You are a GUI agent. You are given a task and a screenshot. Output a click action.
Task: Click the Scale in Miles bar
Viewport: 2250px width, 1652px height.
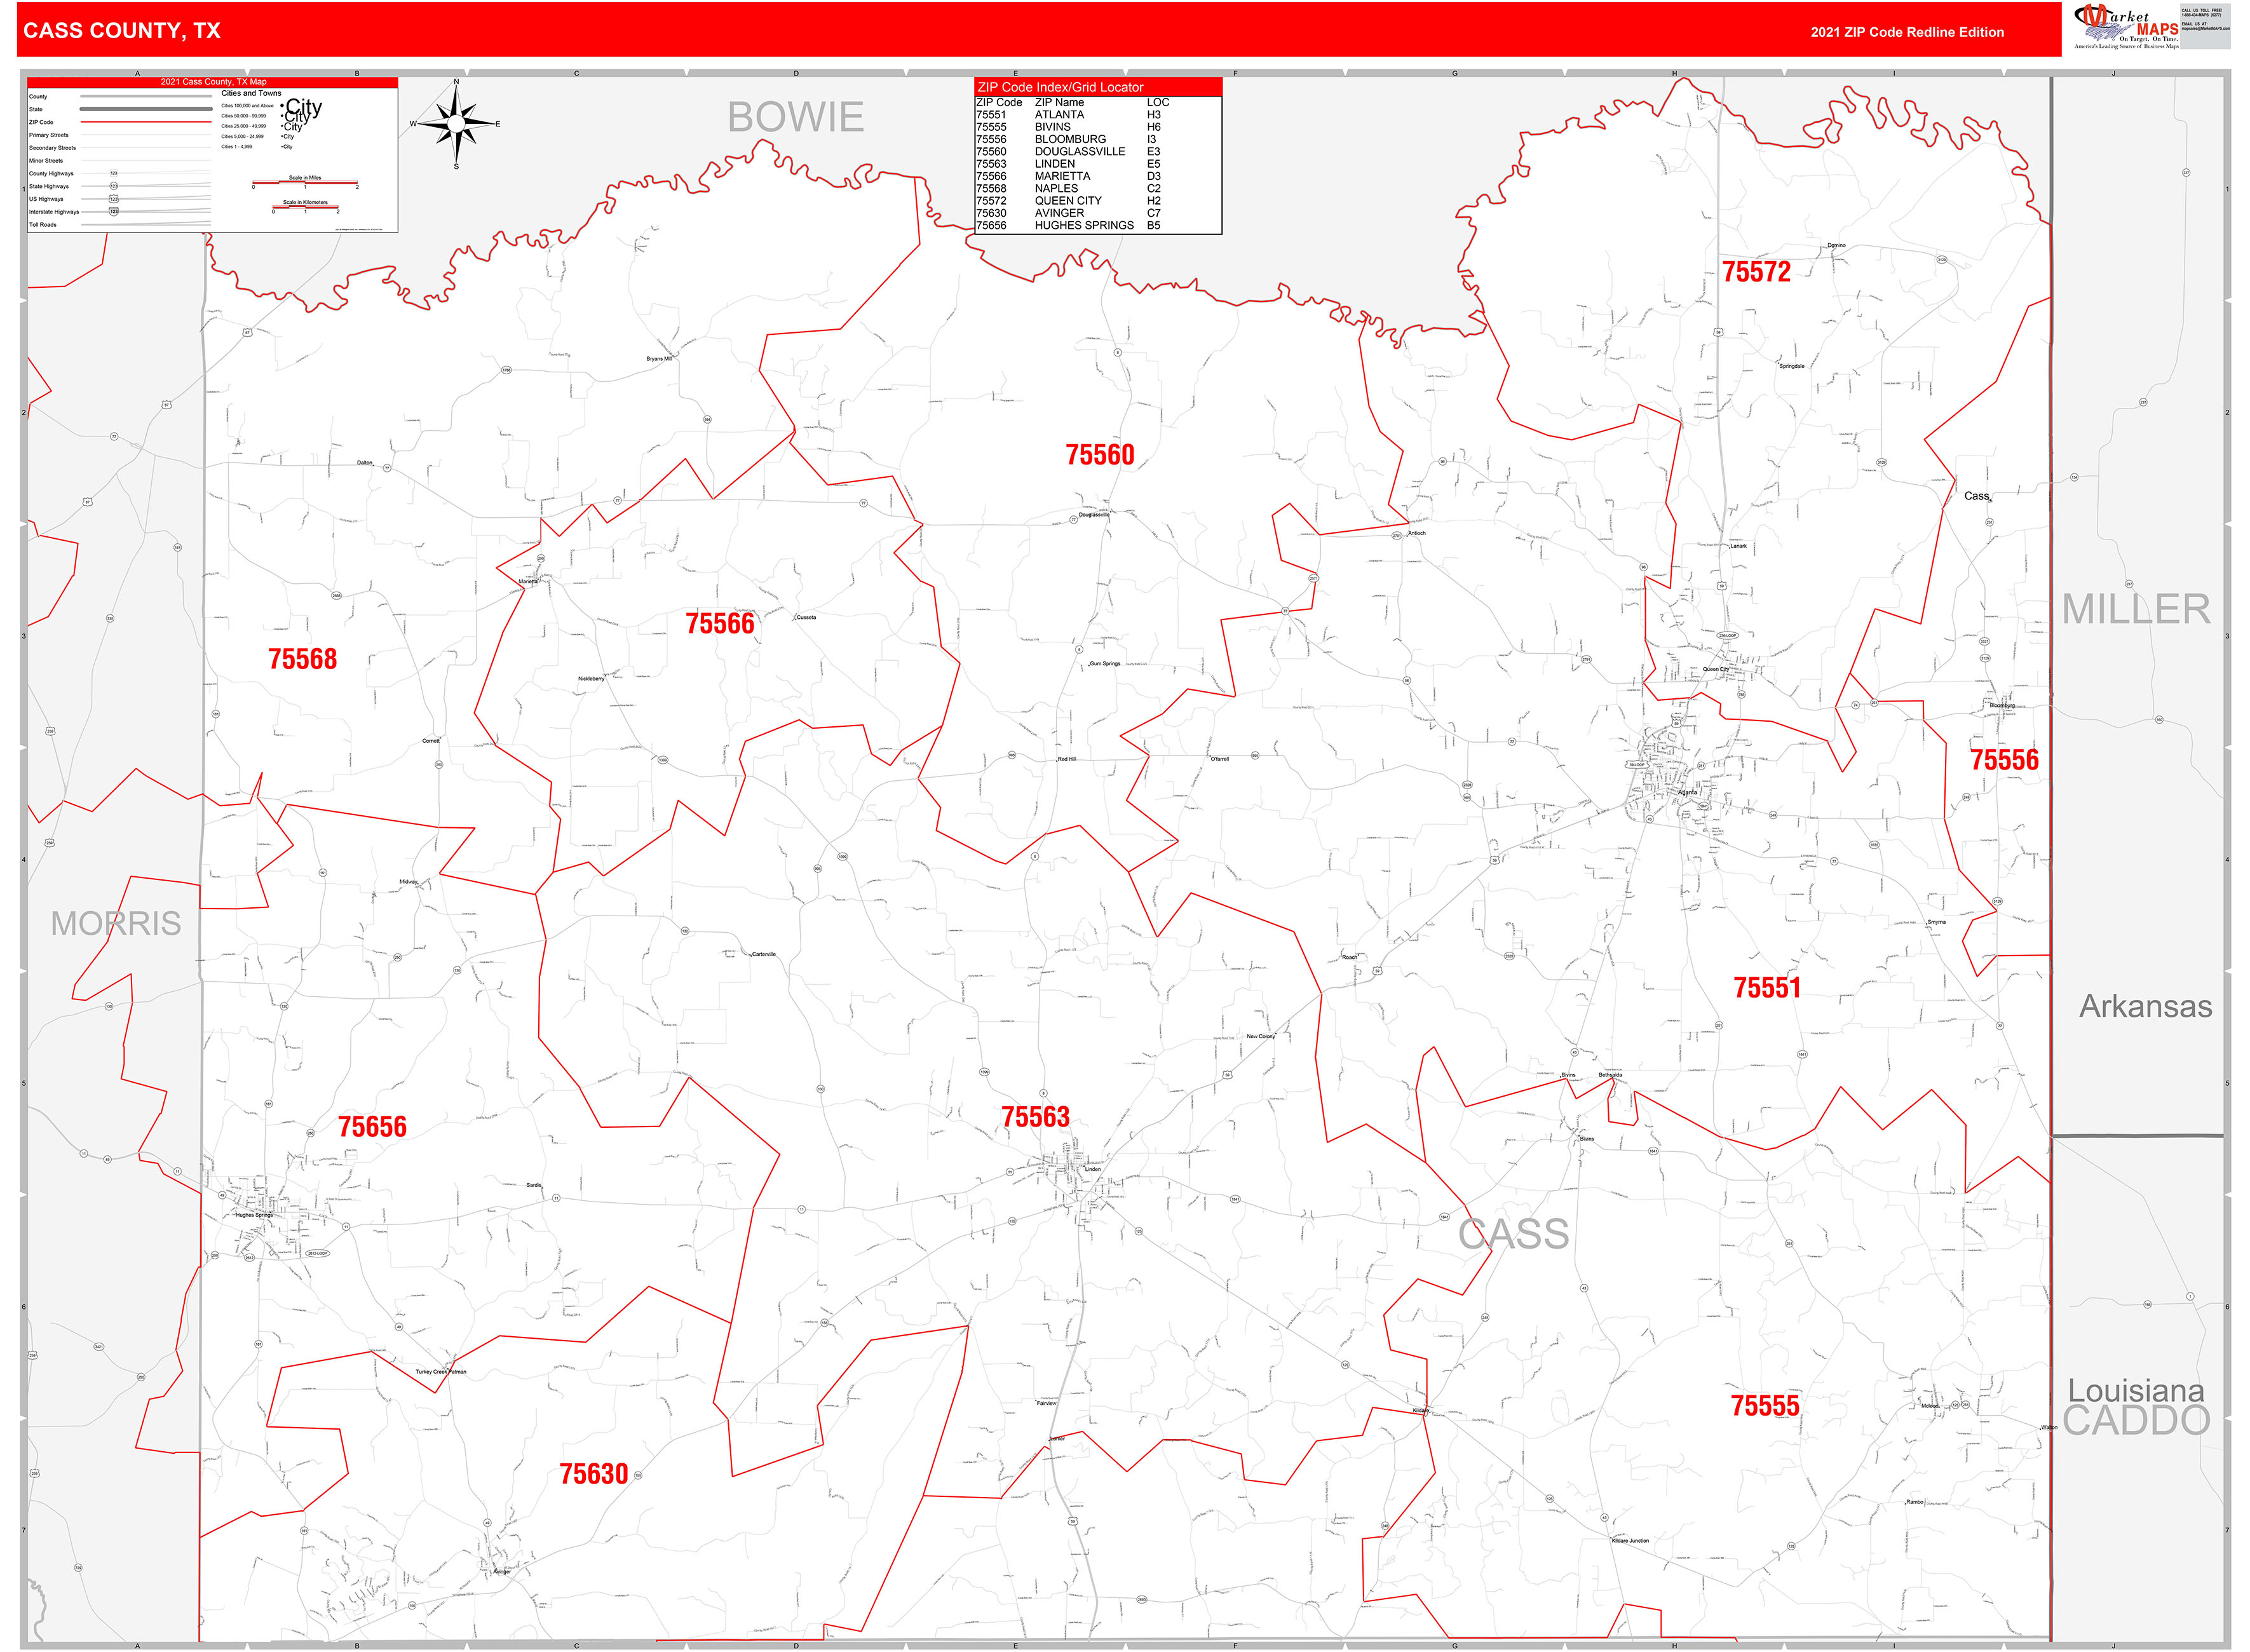pyautogui.click(x=305, y=183)
